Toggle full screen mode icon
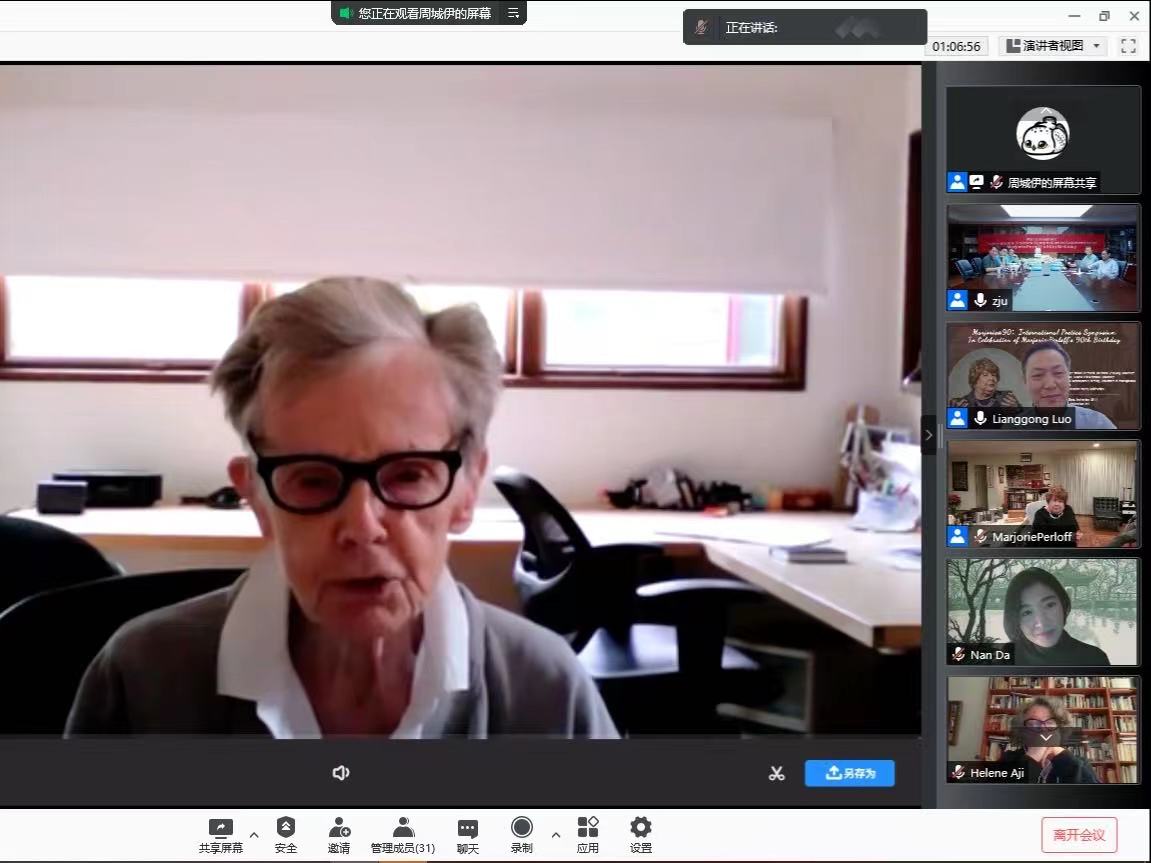1151x863 pixels. tap(1129, 46)
